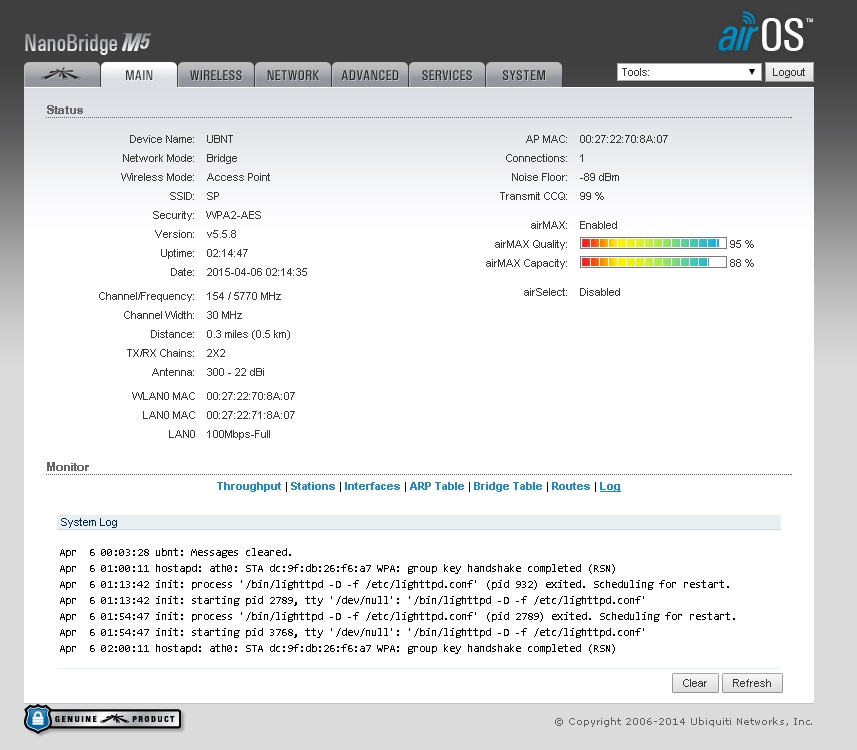Click the airMAX value Enabled
857x750 pixels.
point(598,225)
